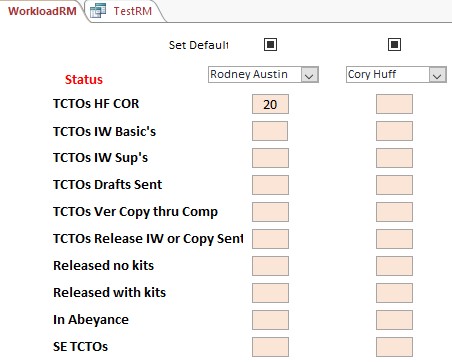Click Cory Huff's TCTOs HF COR field
The image size is (452, 362).
point(394,104)
